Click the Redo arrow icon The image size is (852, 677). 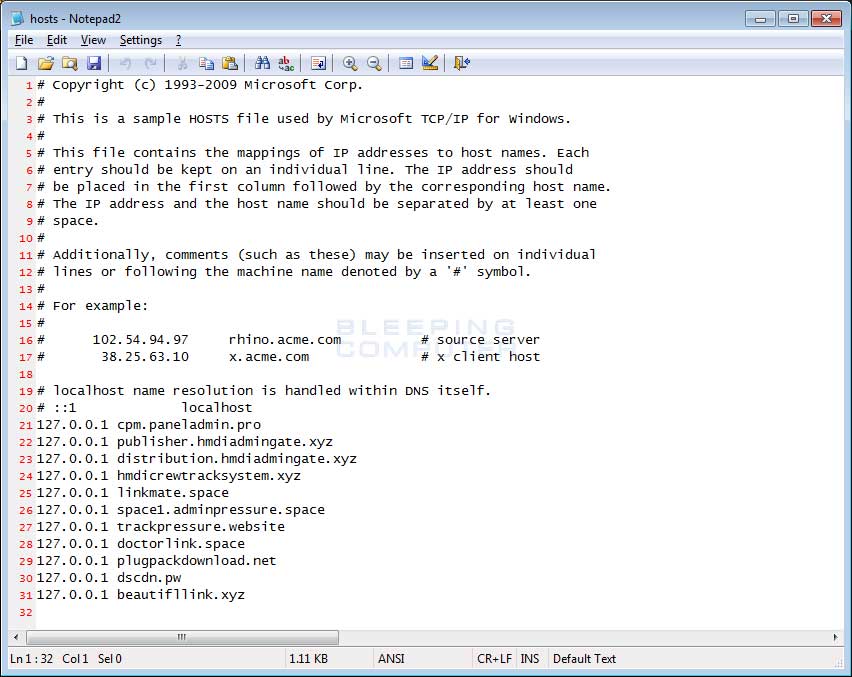(x=150, y=64)
